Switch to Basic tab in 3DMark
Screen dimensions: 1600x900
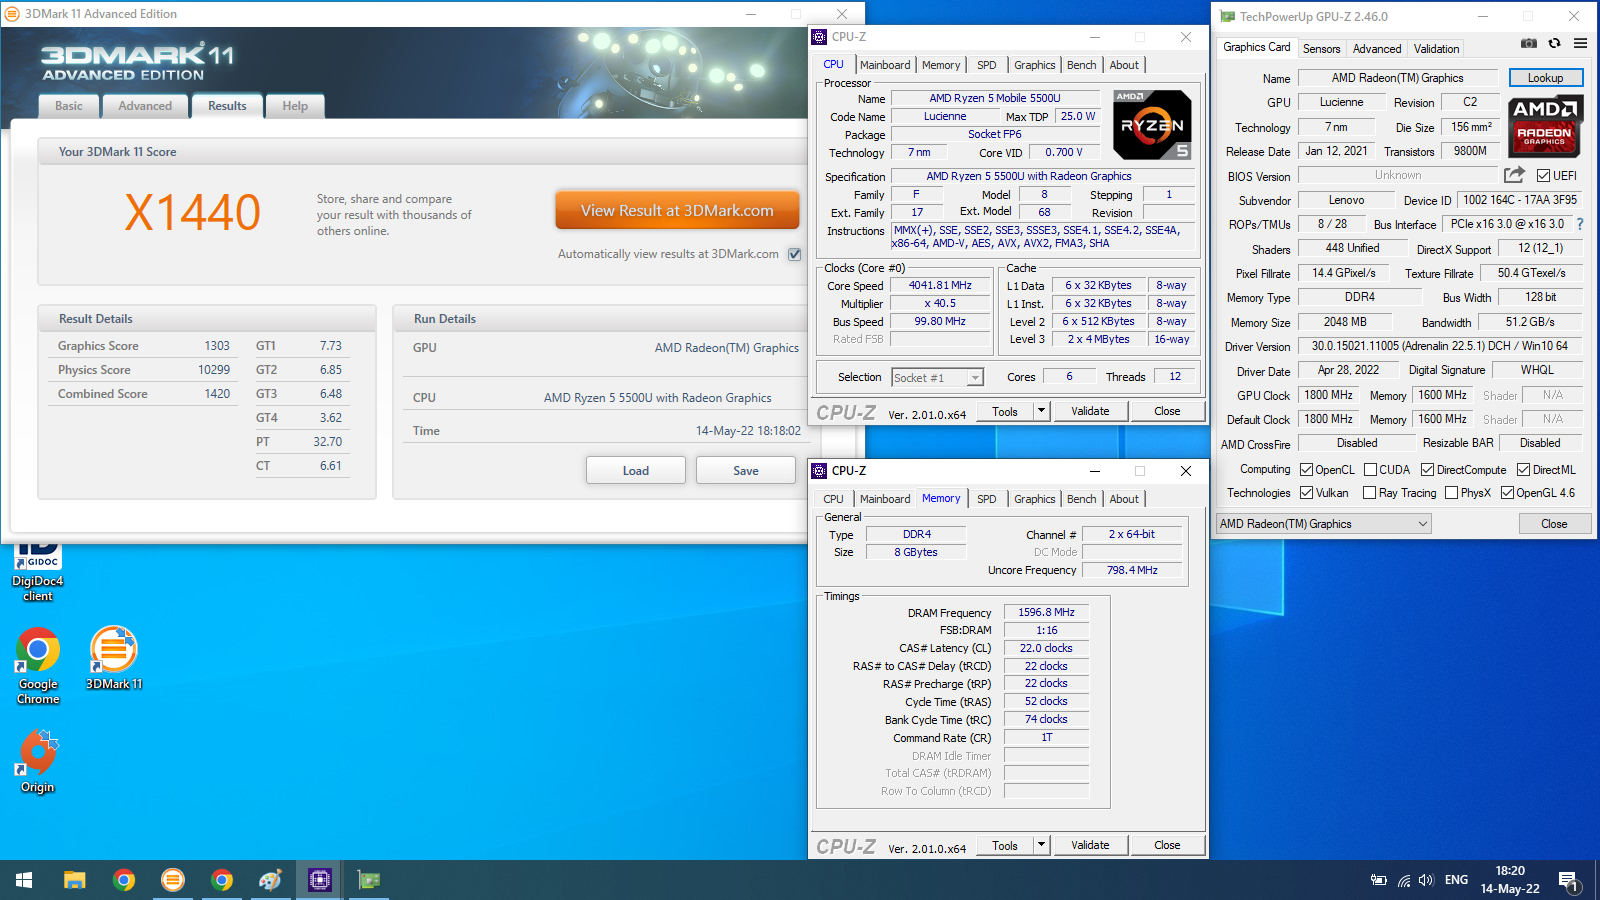69,106
